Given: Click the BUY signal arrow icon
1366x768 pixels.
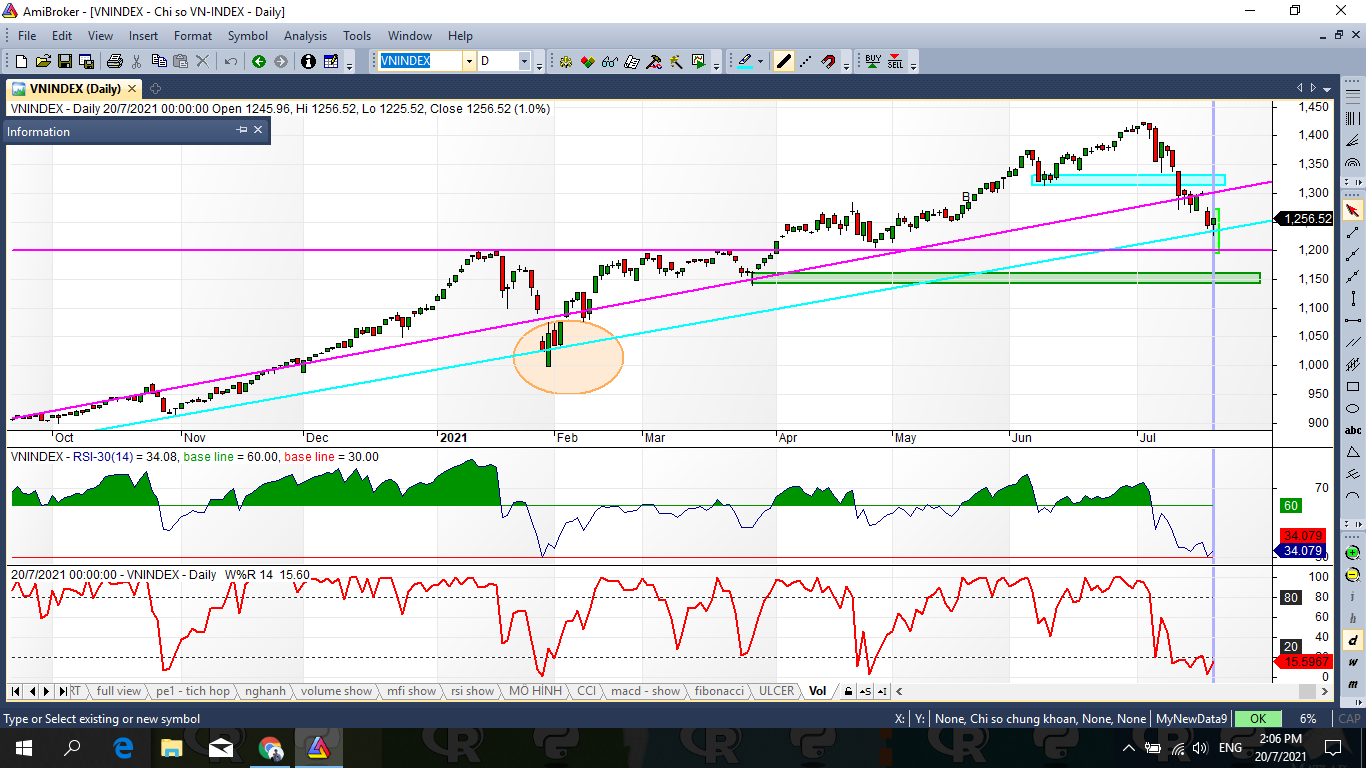Looking at the screenshot, I should (x=873, y=62).
